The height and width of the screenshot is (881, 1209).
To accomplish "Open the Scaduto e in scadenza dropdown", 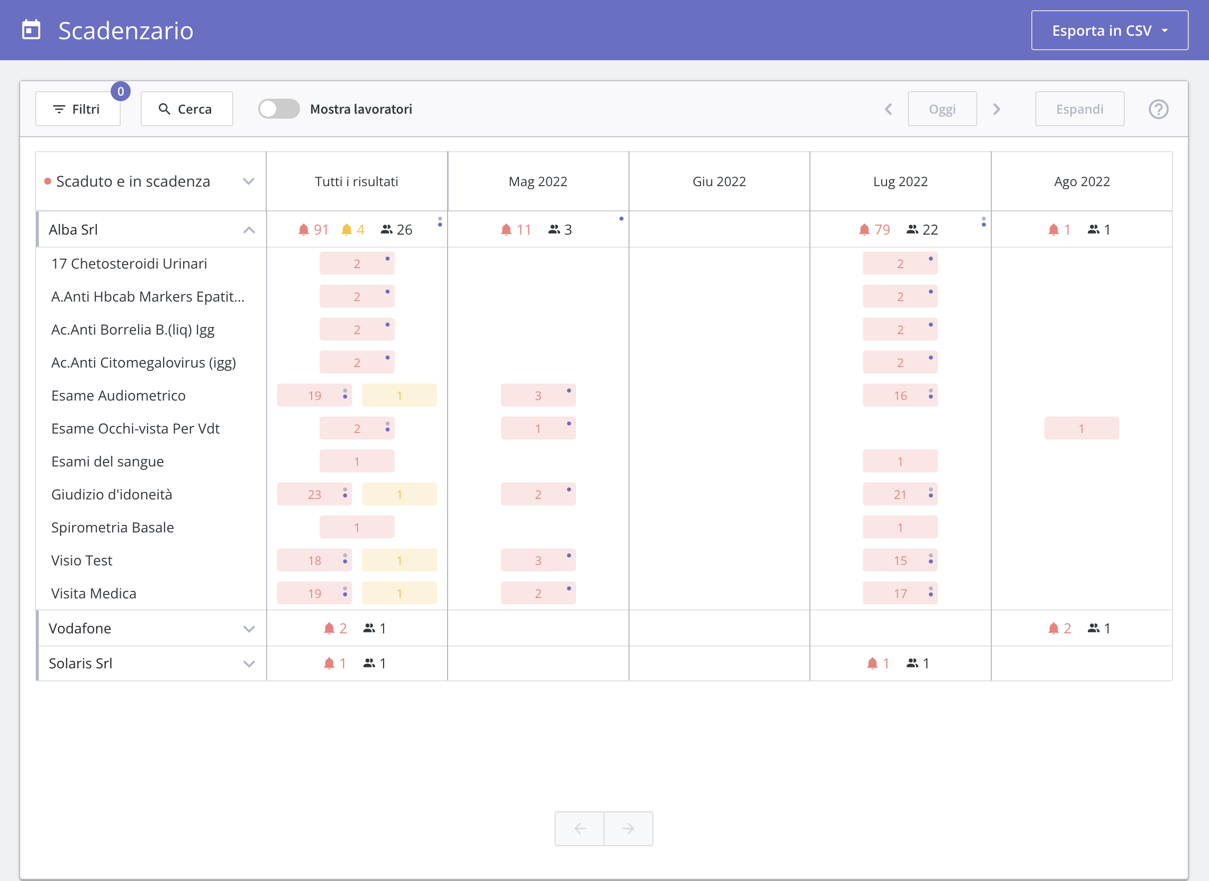I will [x=248, y=182].
